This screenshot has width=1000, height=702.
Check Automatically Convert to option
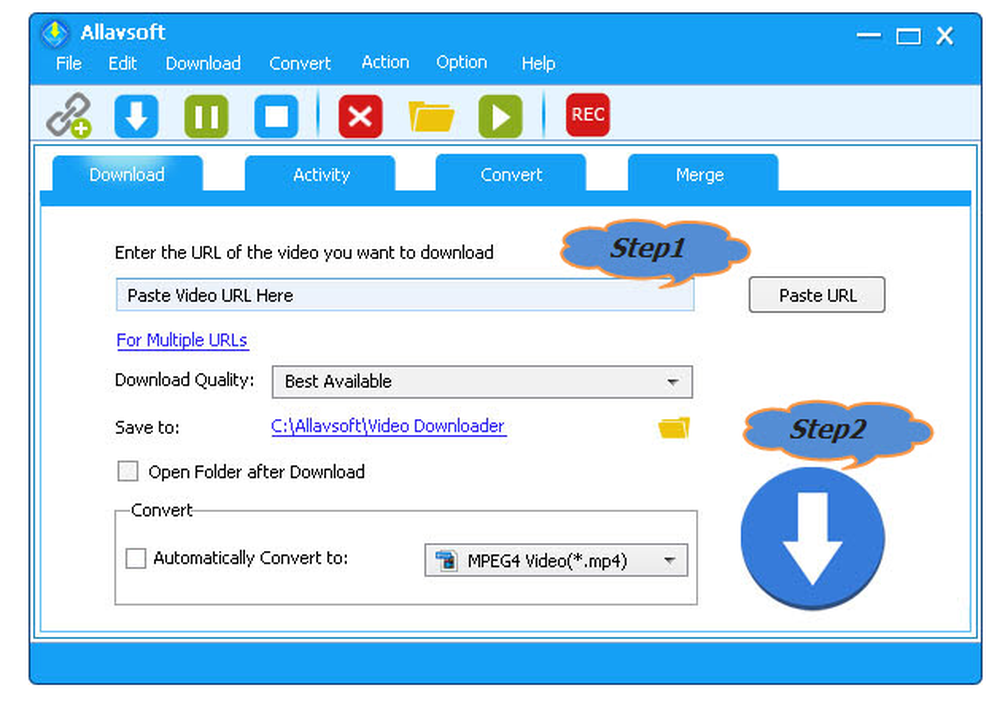[136, 558]
